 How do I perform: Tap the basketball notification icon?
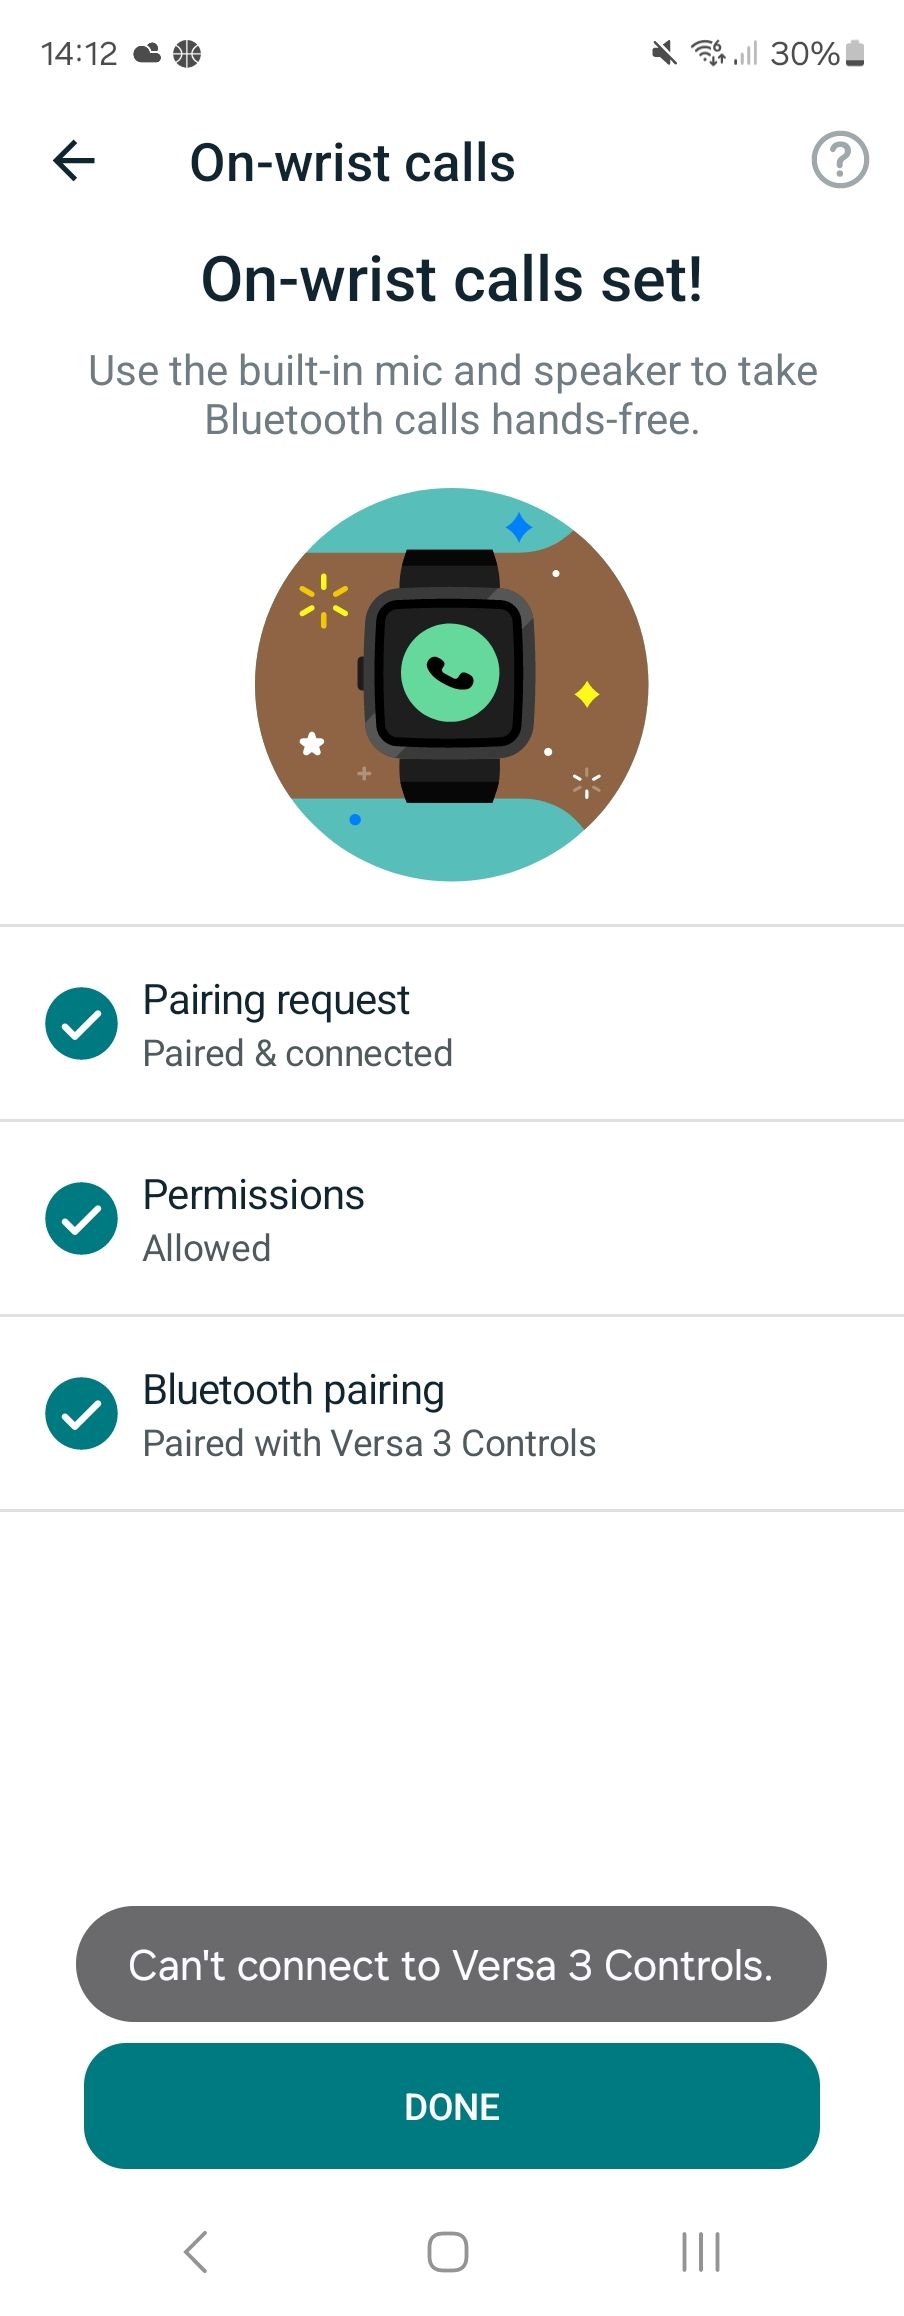coord(187,53)
